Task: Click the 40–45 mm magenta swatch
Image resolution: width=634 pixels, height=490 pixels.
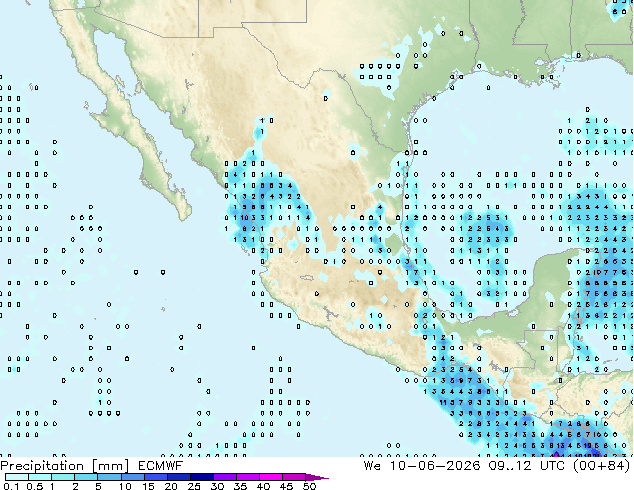Action: click(271, 477)
